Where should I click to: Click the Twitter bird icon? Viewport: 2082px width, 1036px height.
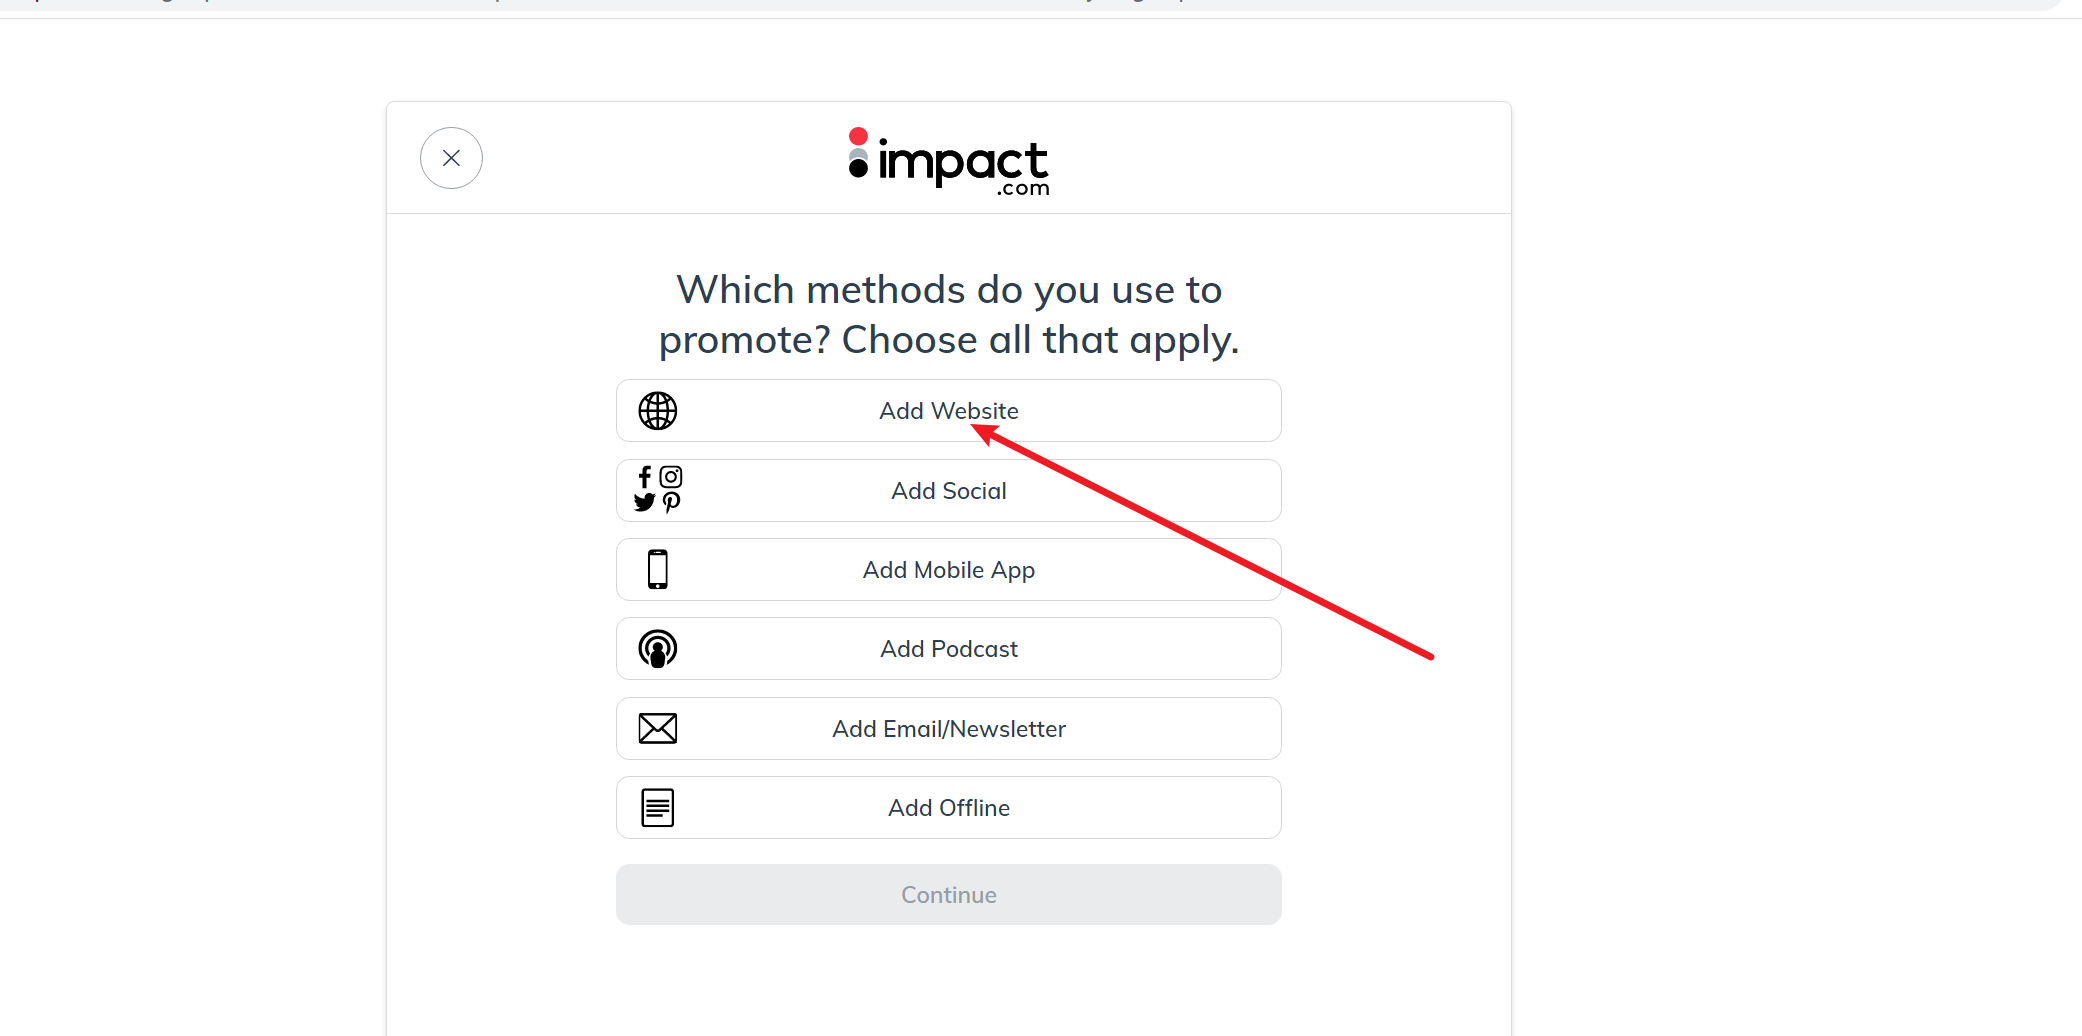click(645, 502)
